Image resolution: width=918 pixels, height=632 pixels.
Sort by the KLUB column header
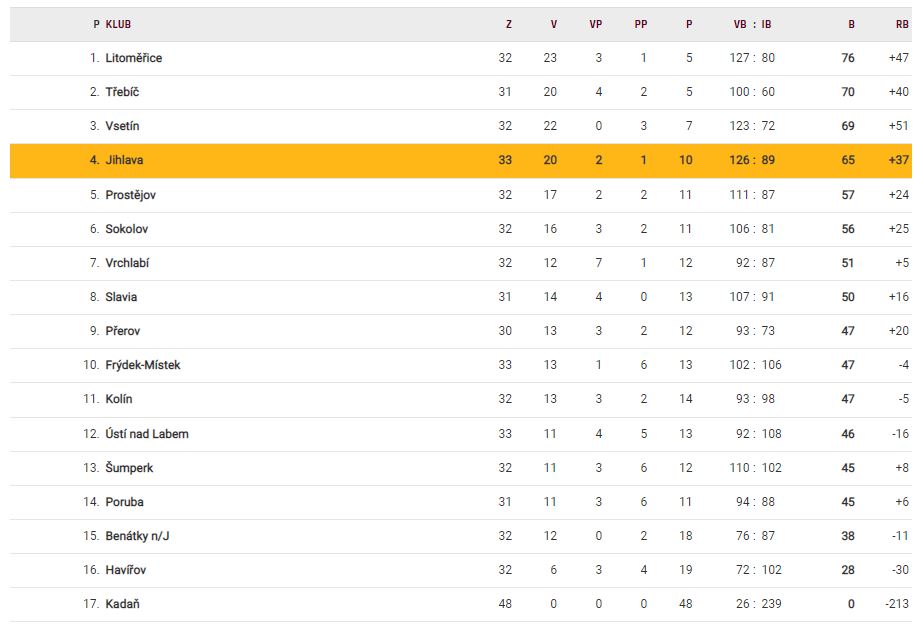tap(118, 24)
